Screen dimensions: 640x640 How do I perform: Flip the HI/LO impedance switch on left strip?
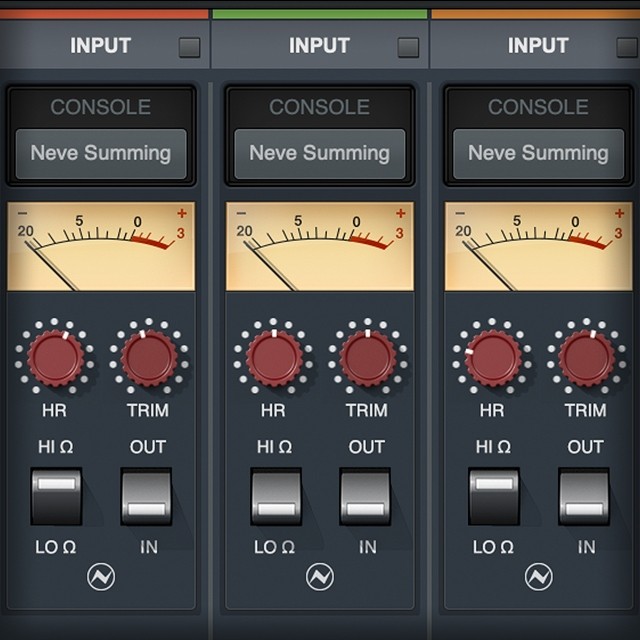pos(56,497)
